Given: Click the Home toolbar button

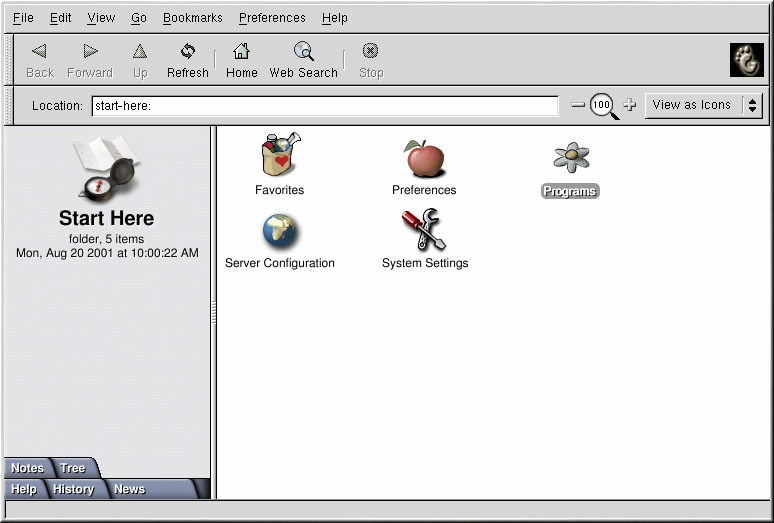Looking at the screenshot, I should pos(241,60).
